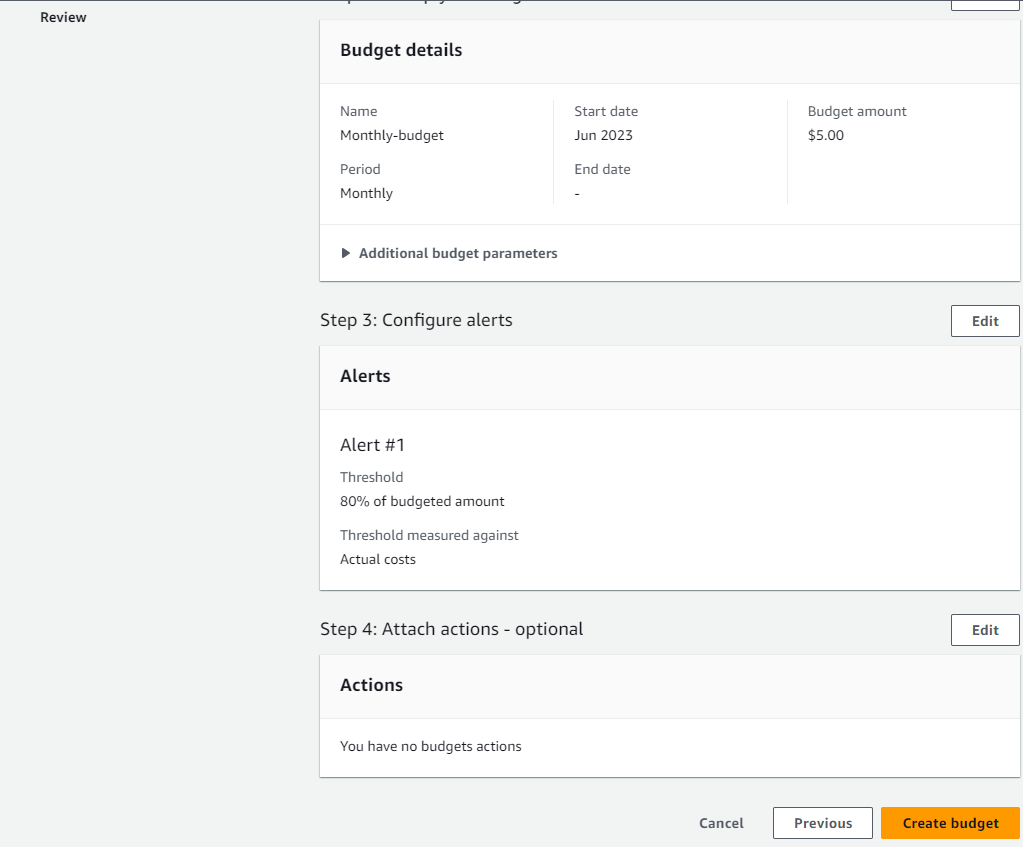Viewport: 1023px width, 847px height.
Task: Click the Actual costs value
Action: pos(378,559)
